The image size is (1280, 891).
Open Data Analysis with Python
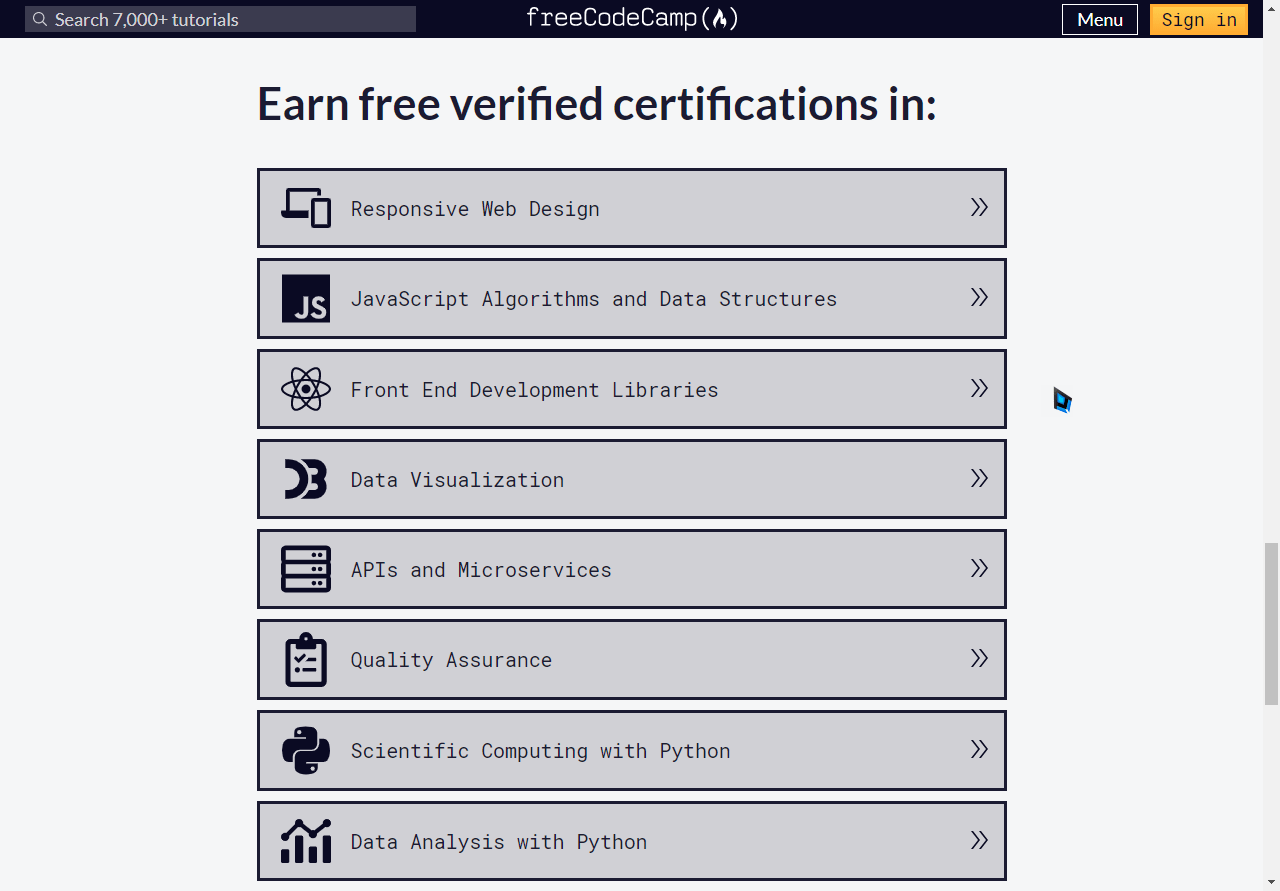[632, 841]
